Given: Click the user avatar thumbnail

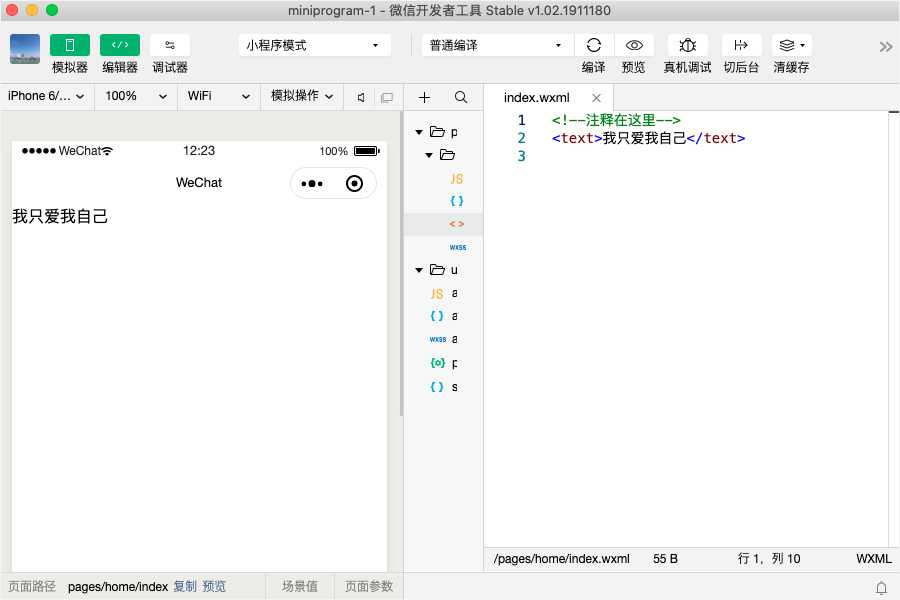Looking at the screenshot, I should tap(25, 49).
